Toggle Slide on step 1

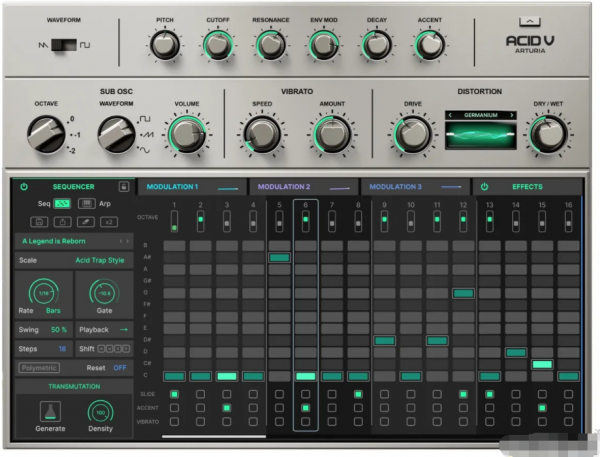[174, 394]
